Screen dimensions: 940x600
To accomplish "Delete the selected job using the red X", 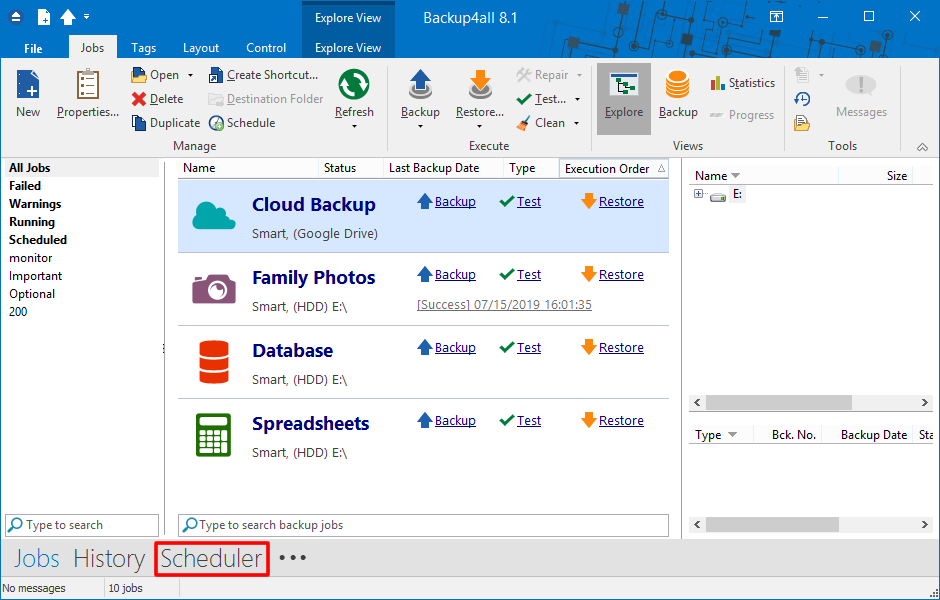I will point(139,99).
